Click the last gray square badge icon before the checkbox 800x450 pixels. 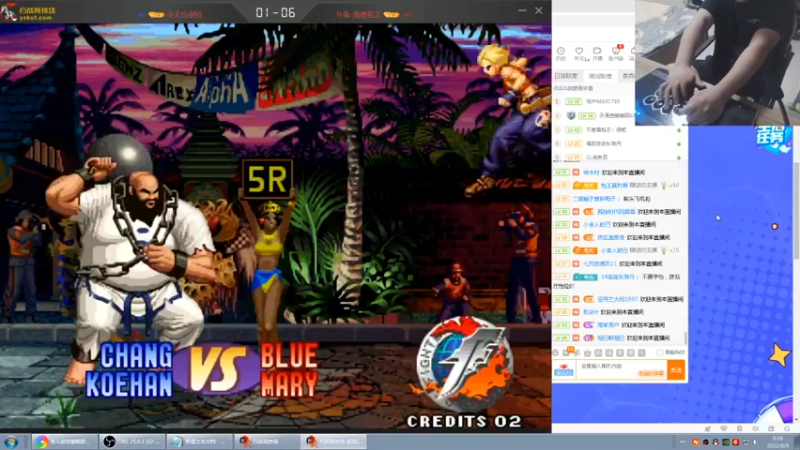pos(642,353)
